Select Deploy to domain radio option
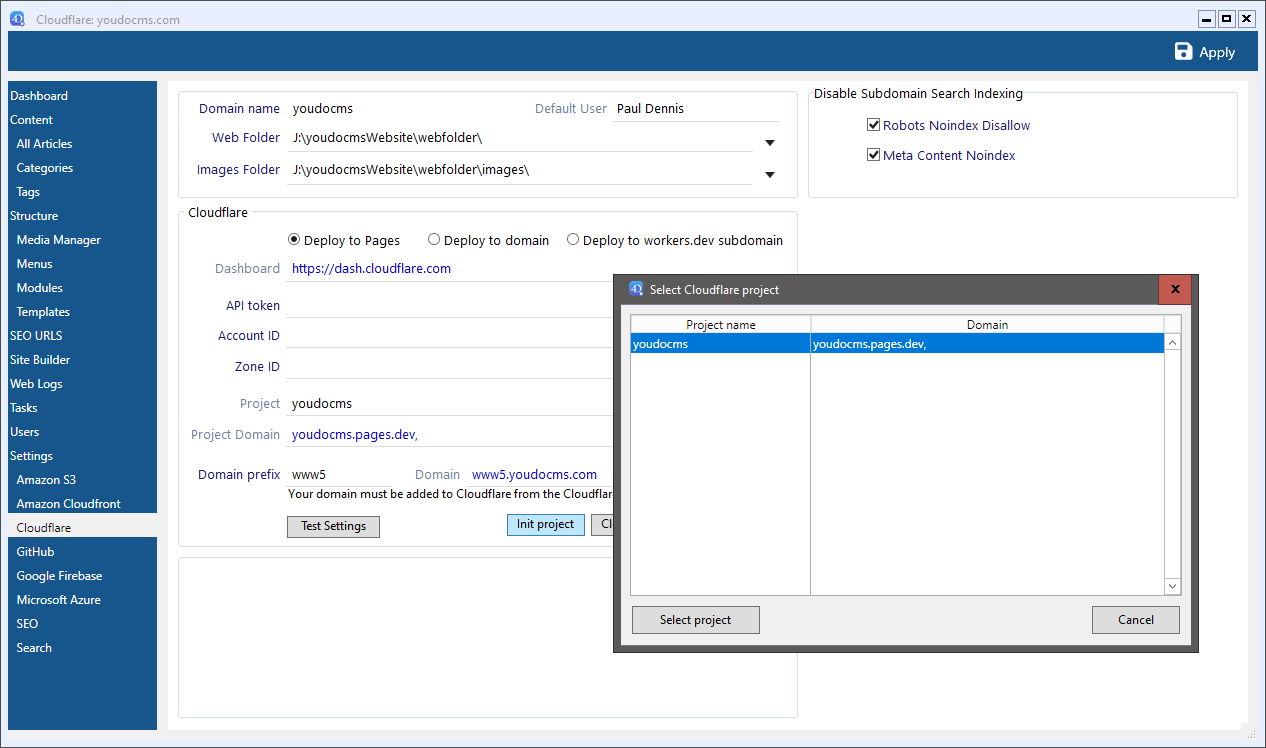 point(434,240)
